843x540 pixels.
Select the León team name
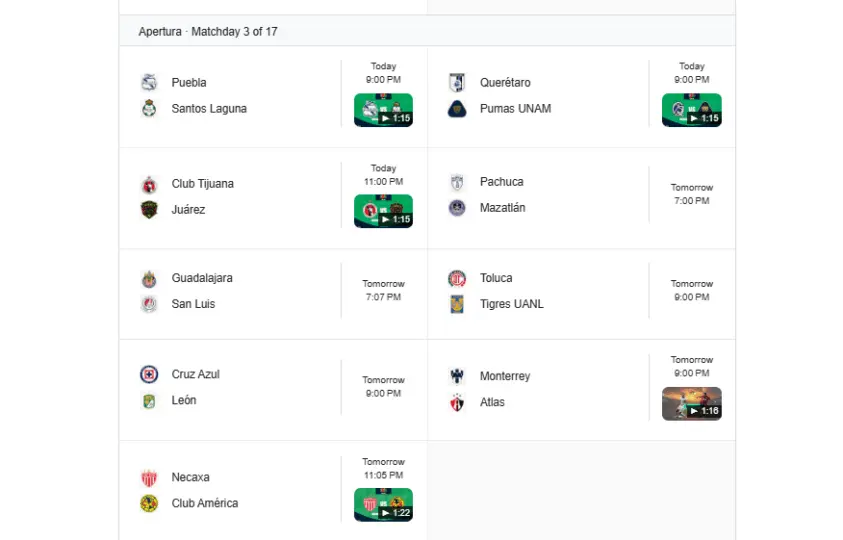pyautogui.click(x=184, y=400)
